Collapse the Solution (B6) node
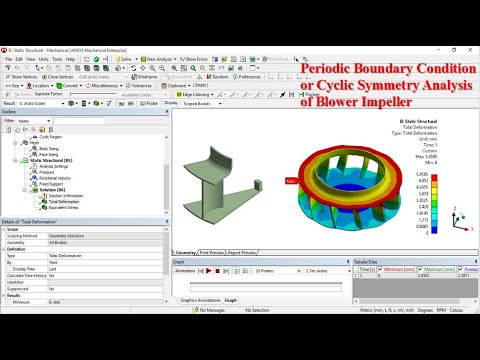 point(24,190)
